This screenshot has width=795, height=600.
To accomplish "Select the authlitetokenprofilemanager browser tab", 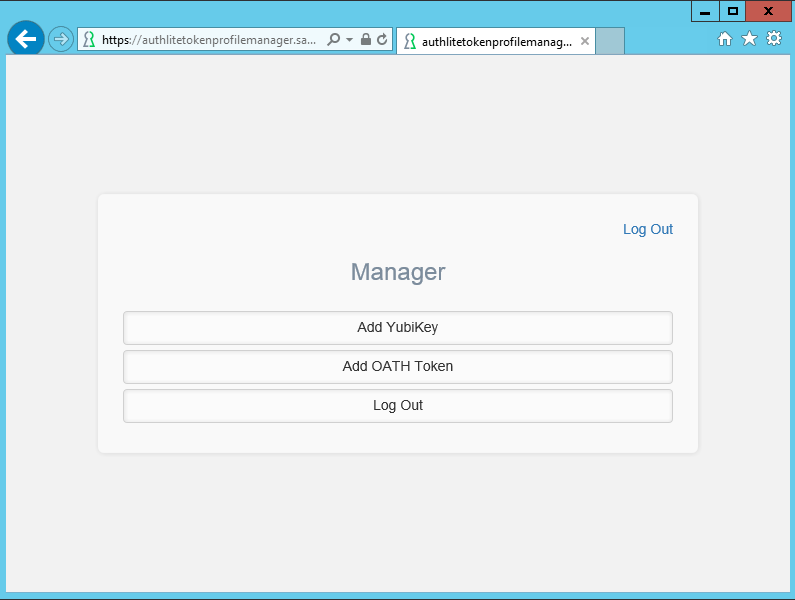I will click(x=495, y=41).
